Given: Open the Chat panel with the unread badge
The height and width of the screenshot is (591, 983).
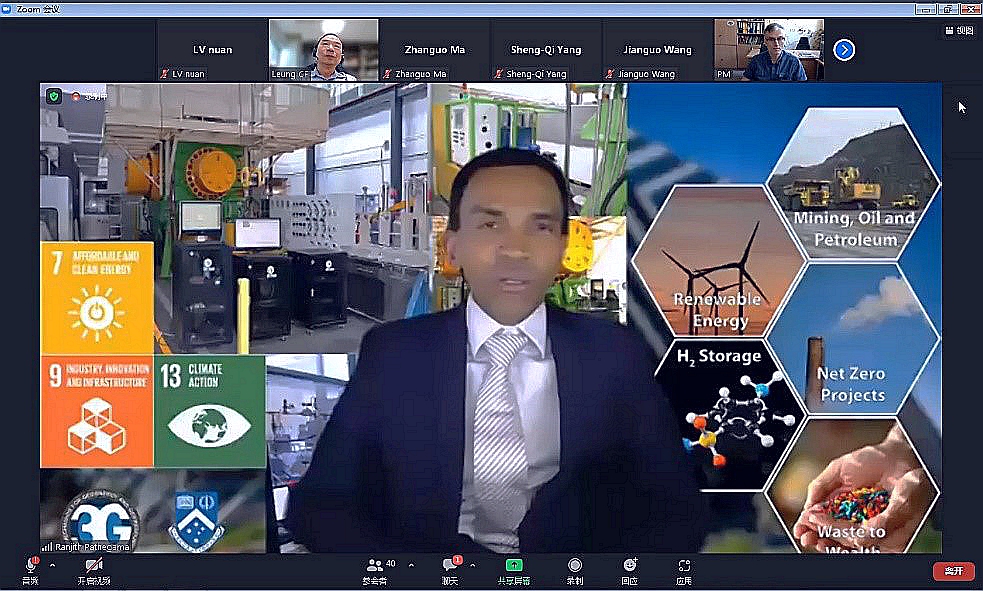Looking at the screenshot, I should point(450,567).
